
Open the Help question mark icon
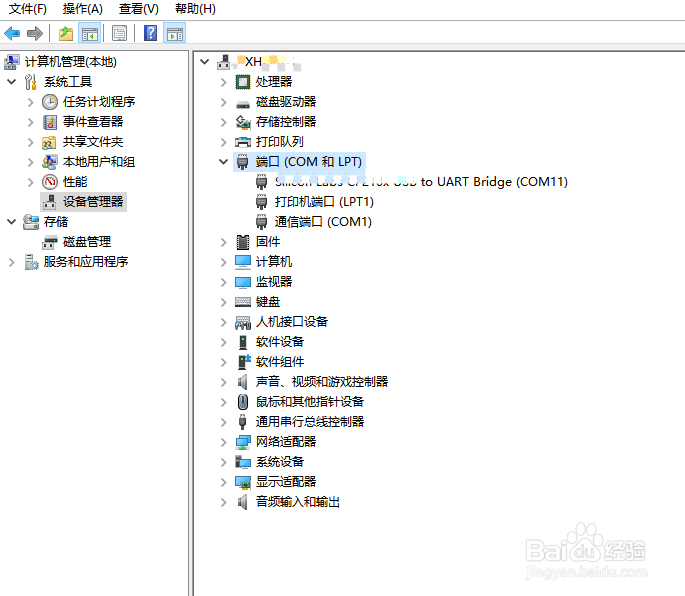coord(151,33)
